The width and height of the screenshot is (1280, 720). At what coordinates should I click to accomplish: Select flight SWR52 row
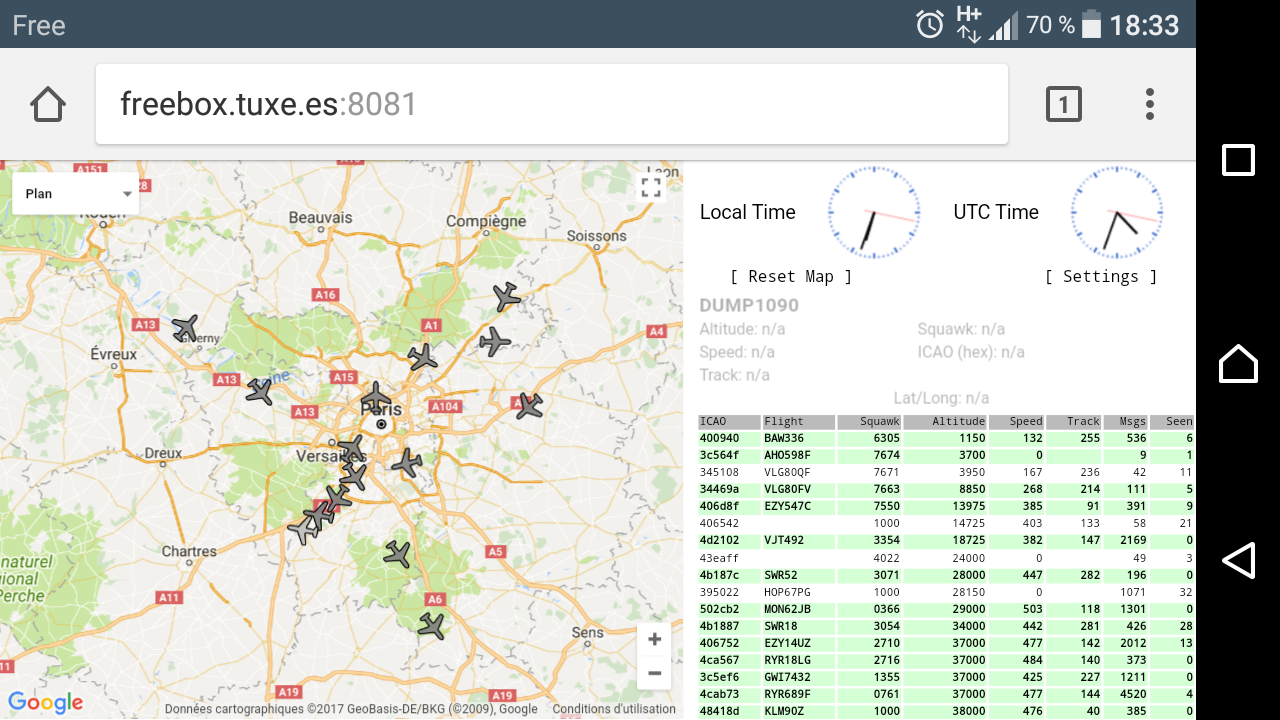946,575
